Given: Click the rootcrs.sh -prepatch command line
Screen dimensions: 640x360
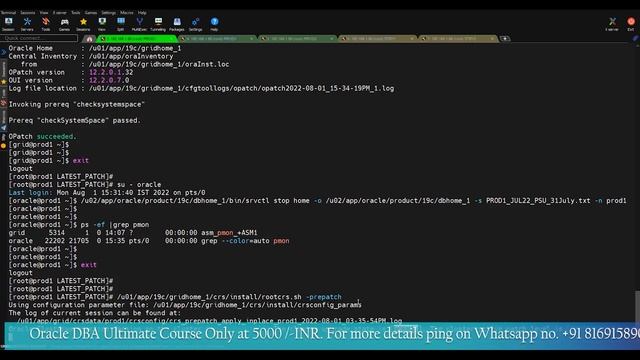Looking at the screenshot, I should click(229, 297).
